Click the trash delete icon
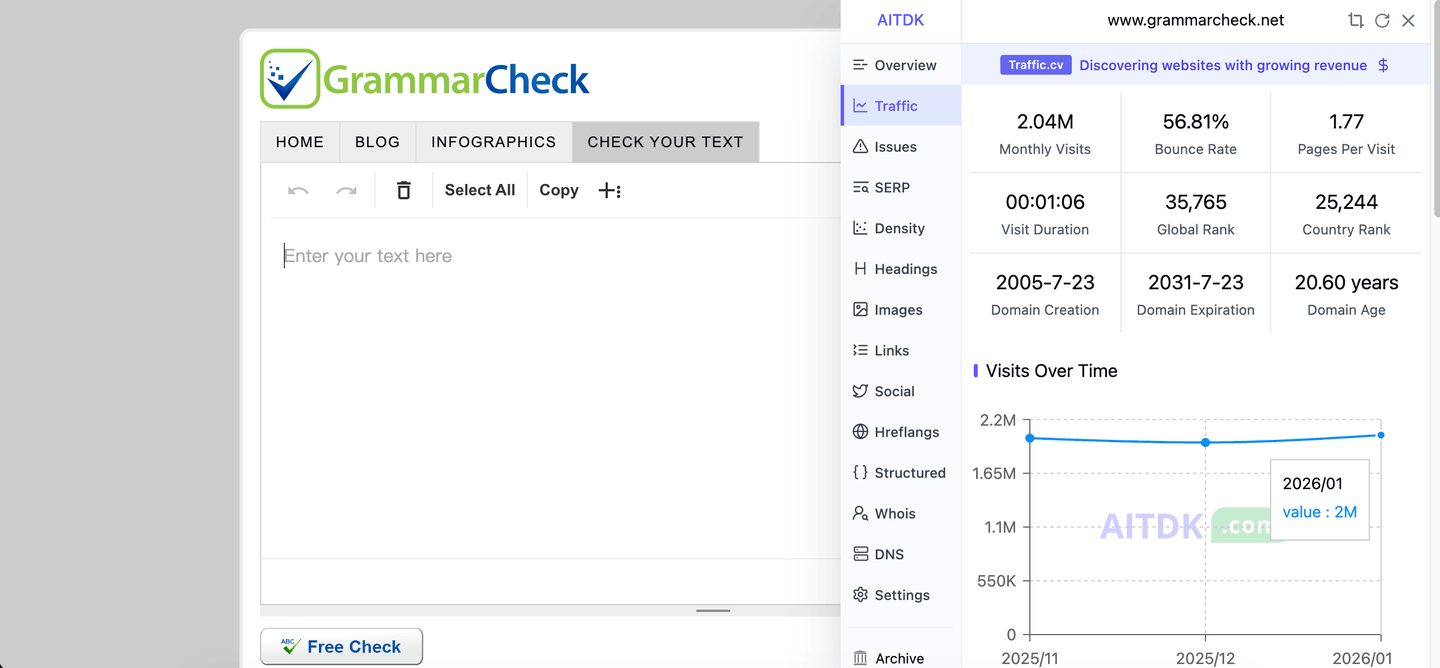This screenshot has width=1440, height=668. click(404, 190)
